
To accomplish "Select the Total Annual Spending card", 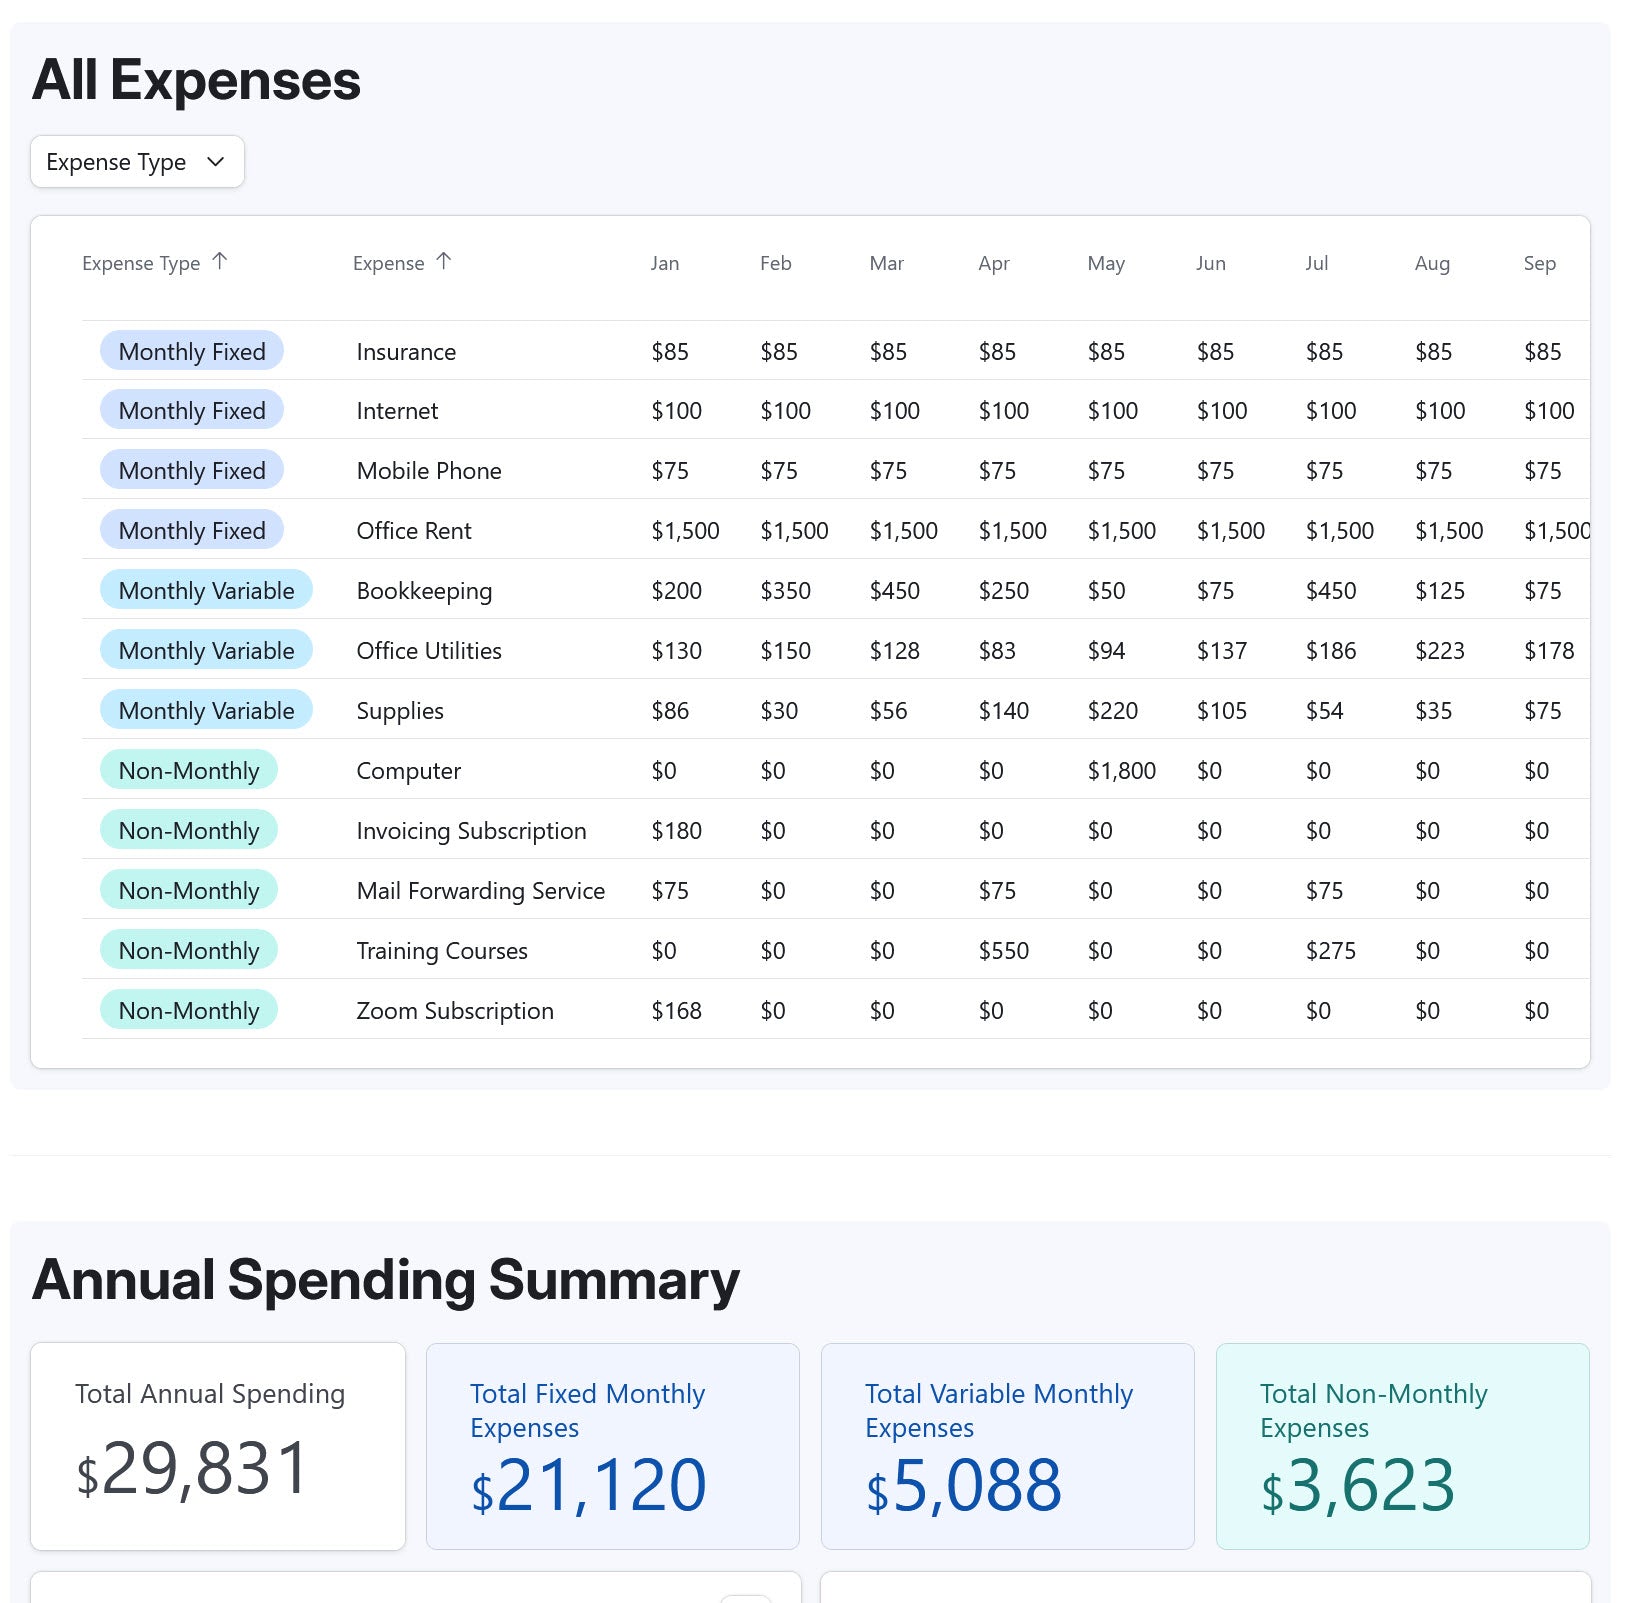I will click(217, 1446).
